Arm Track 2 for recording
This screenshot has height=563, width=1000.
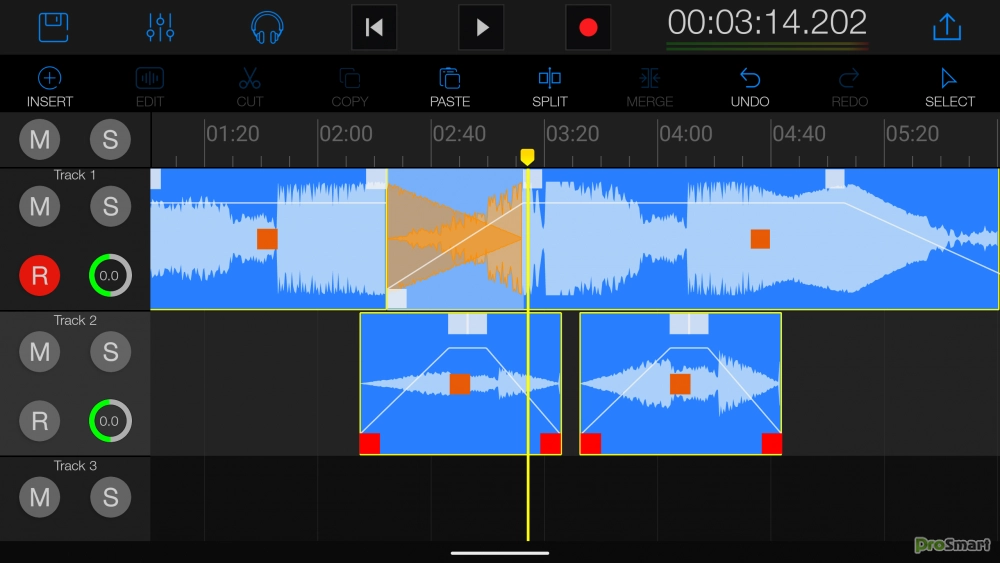(x=40, y=421)
